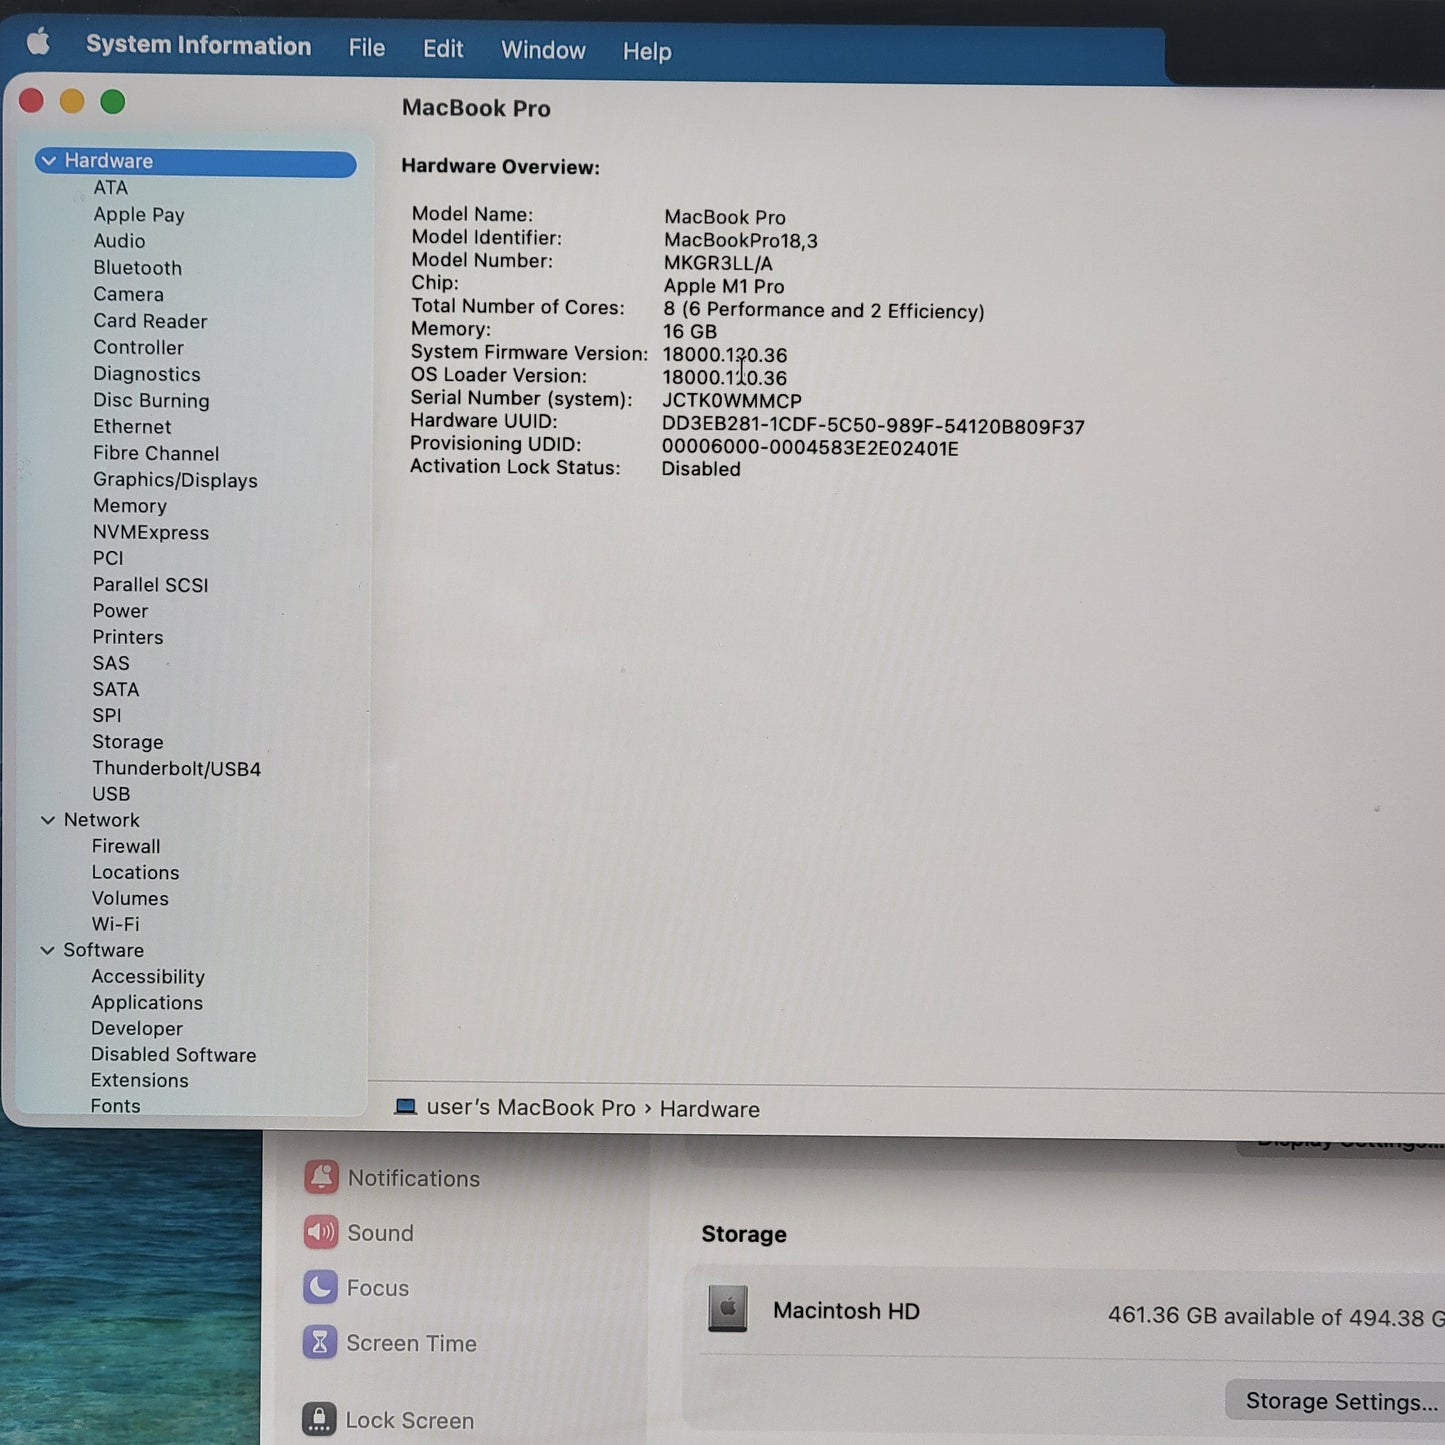Image resolution: width=1445 pixels, height=1445 pixels.
Task: Click the laptop icon in path bar
Action: [405, 1107]
